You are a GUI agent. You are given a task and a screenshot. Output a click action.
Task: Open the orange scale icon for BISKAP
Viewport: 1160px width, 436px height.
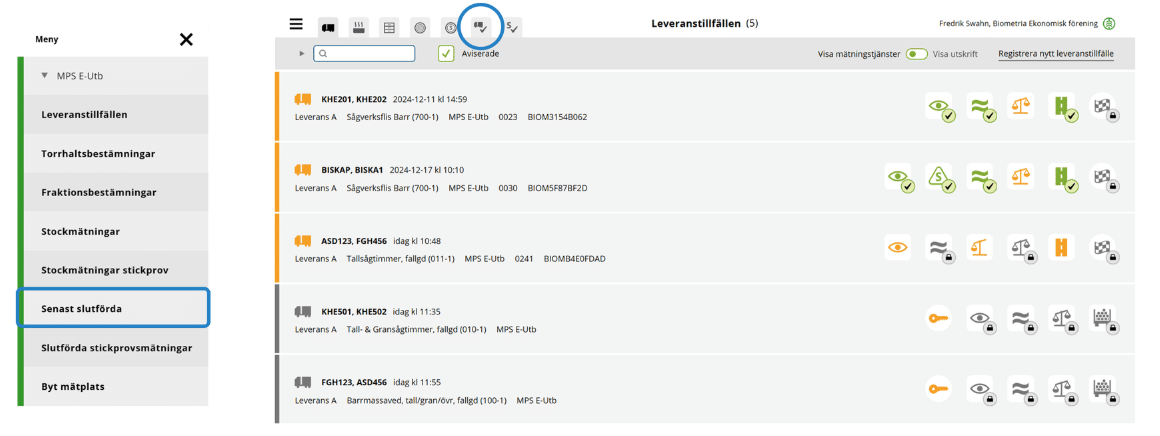(x=1021, y=178)
